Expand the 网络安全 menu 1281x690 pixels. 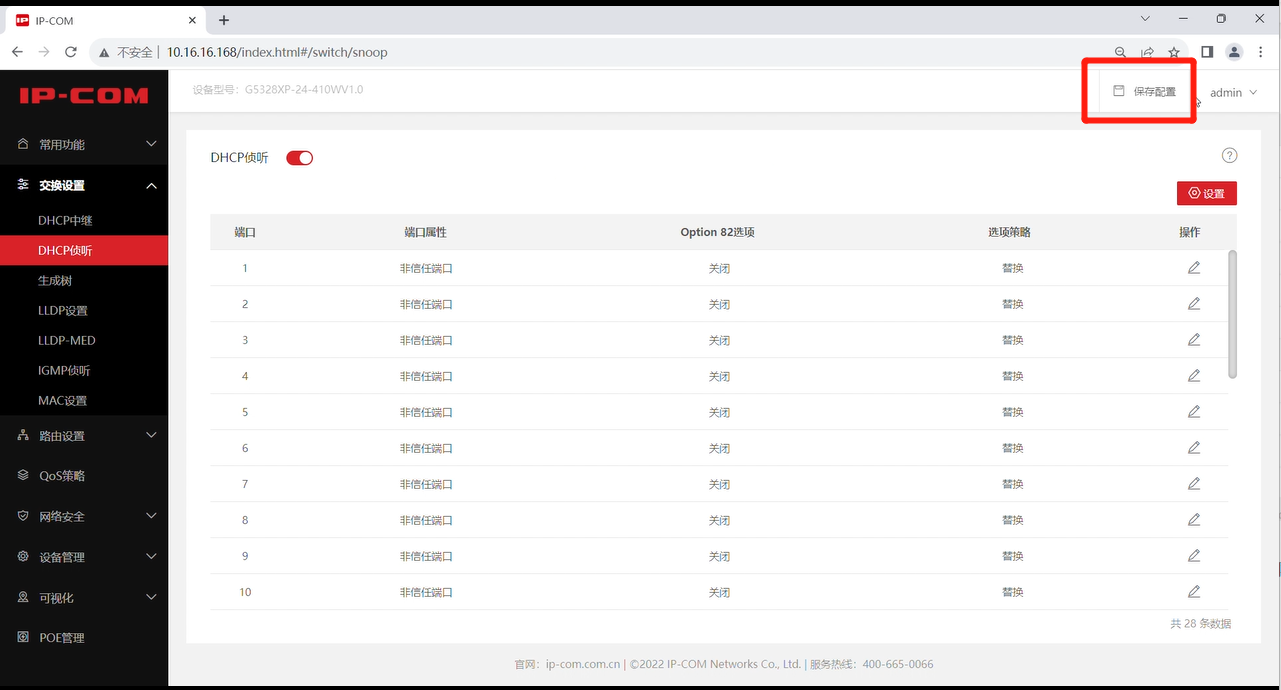pyautogui.click(x=84, y=516)
